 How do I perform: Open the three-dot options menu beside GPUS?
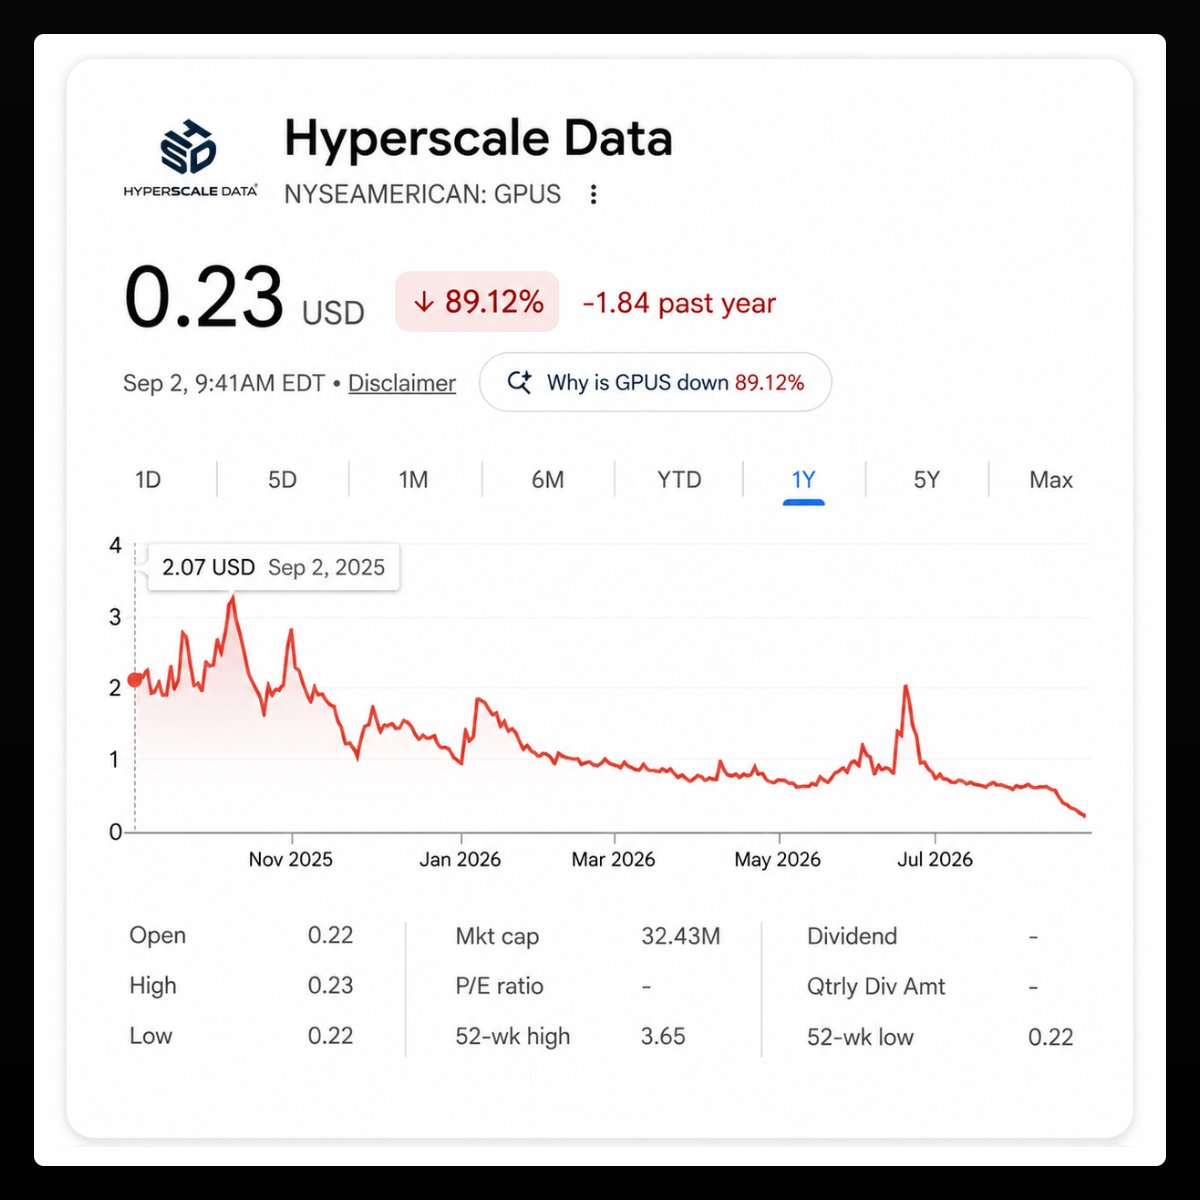point(593,194)
